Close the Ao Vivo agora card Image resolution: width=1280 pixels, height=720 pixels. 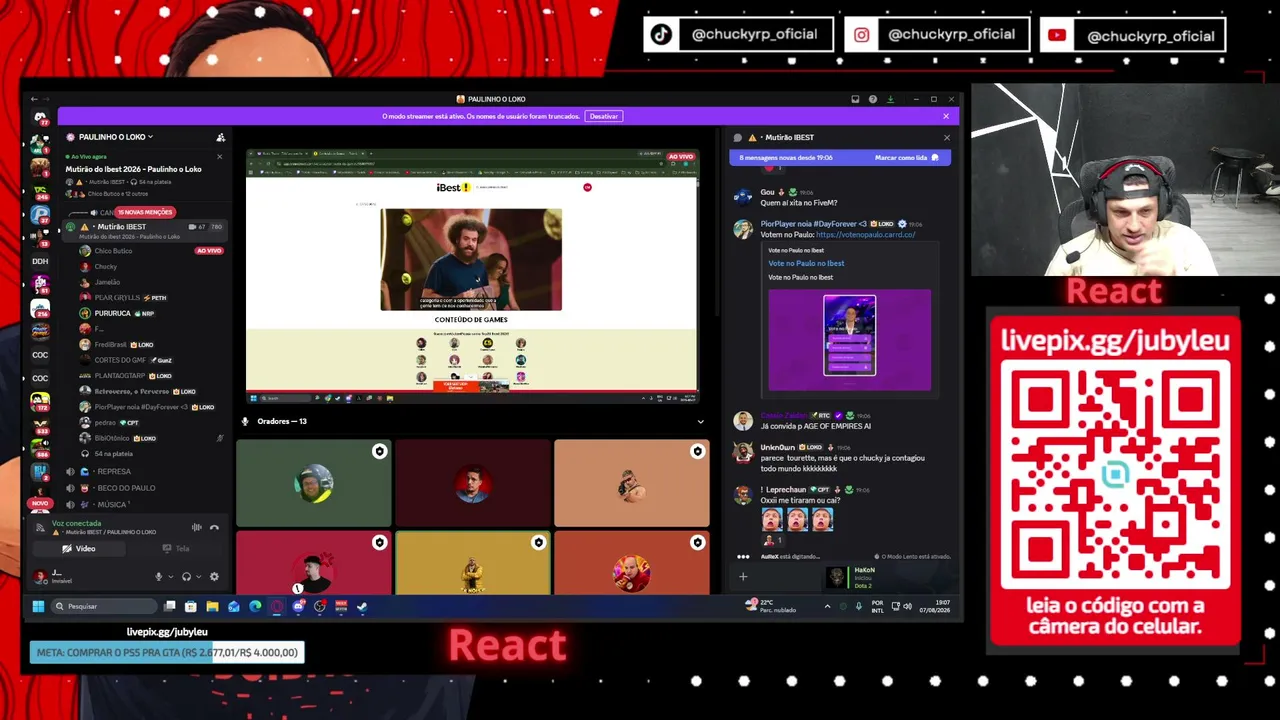pos(220,157)
